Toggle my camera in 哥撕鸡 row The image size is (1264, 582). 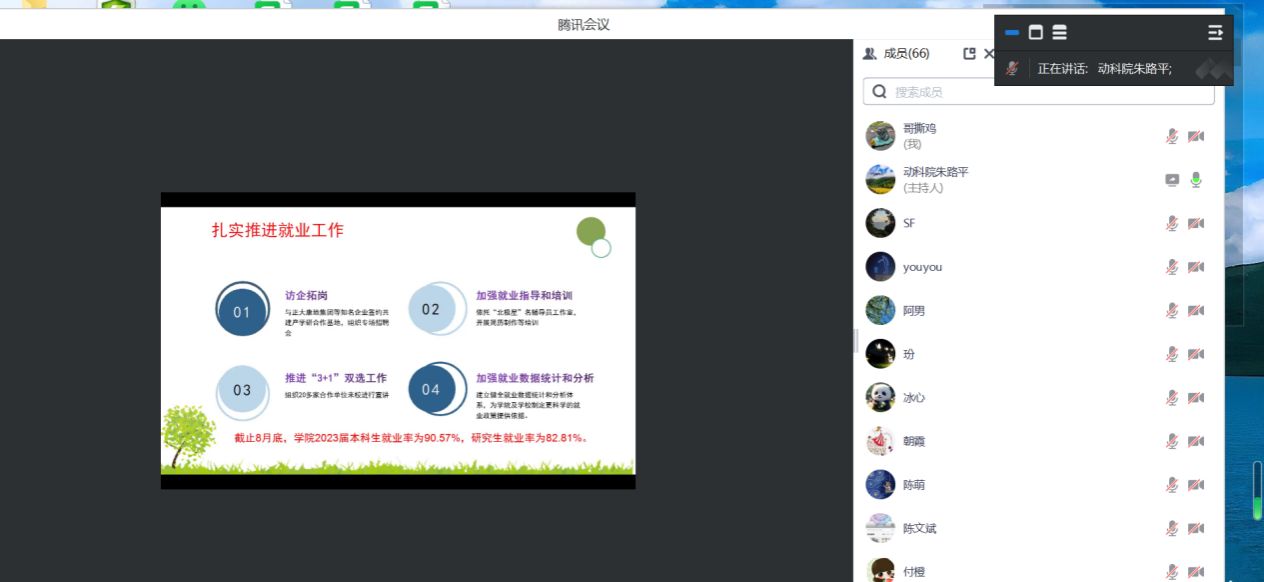click(1195, 137)
